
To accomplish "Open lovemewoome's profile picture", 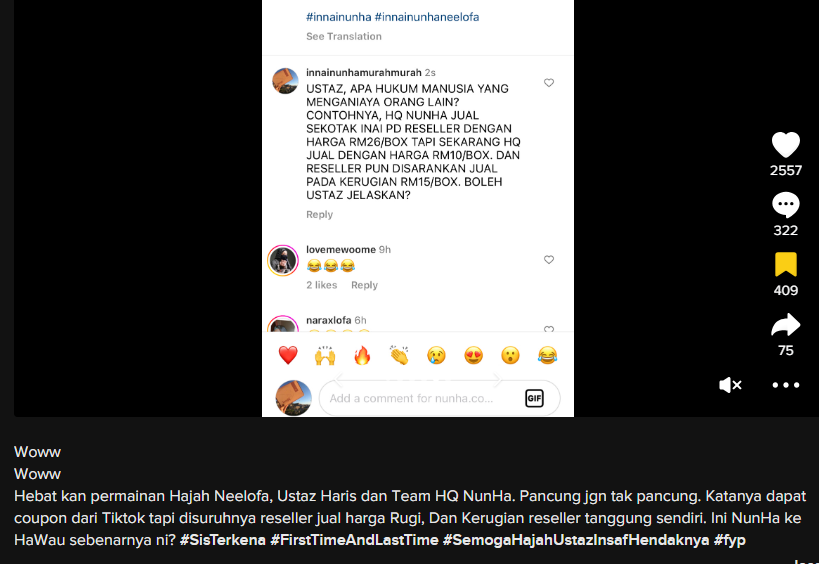I will coord(283,260).
